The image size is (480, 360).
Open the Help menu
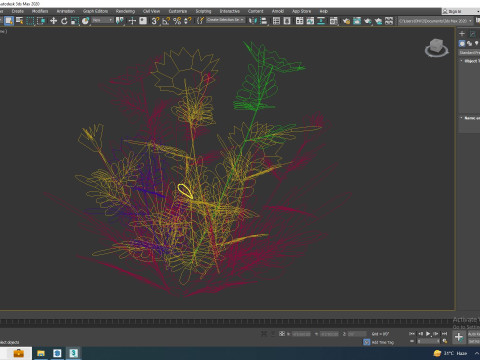pos(324,11)
